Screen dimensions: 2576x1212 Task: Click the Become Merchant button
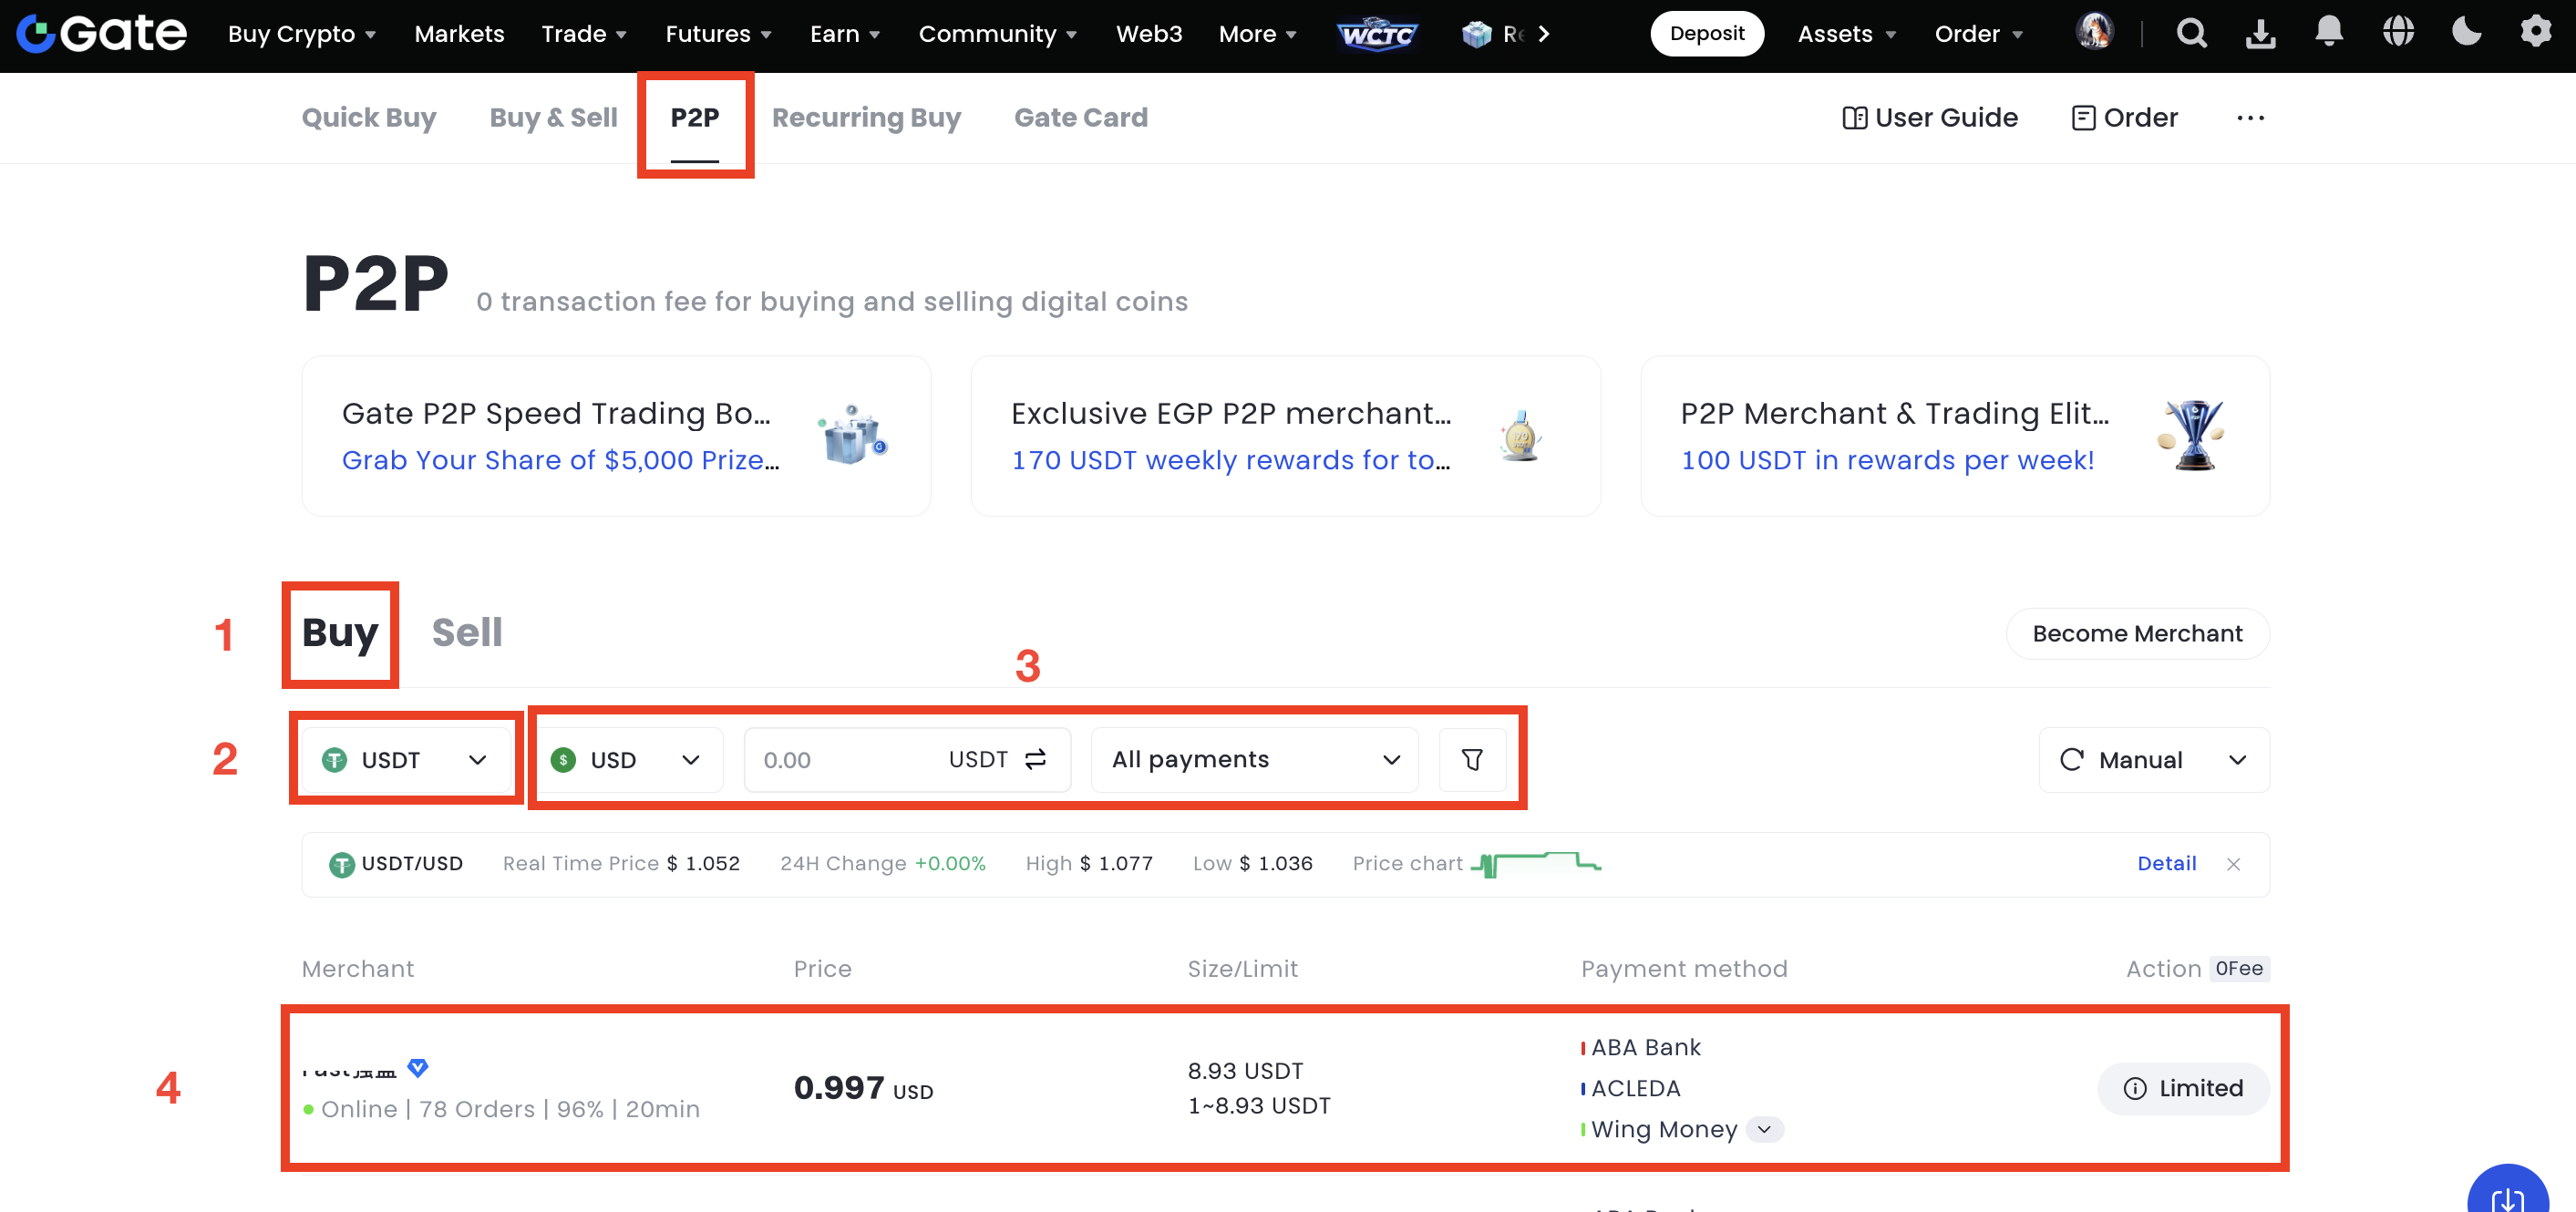(2137, 634)
